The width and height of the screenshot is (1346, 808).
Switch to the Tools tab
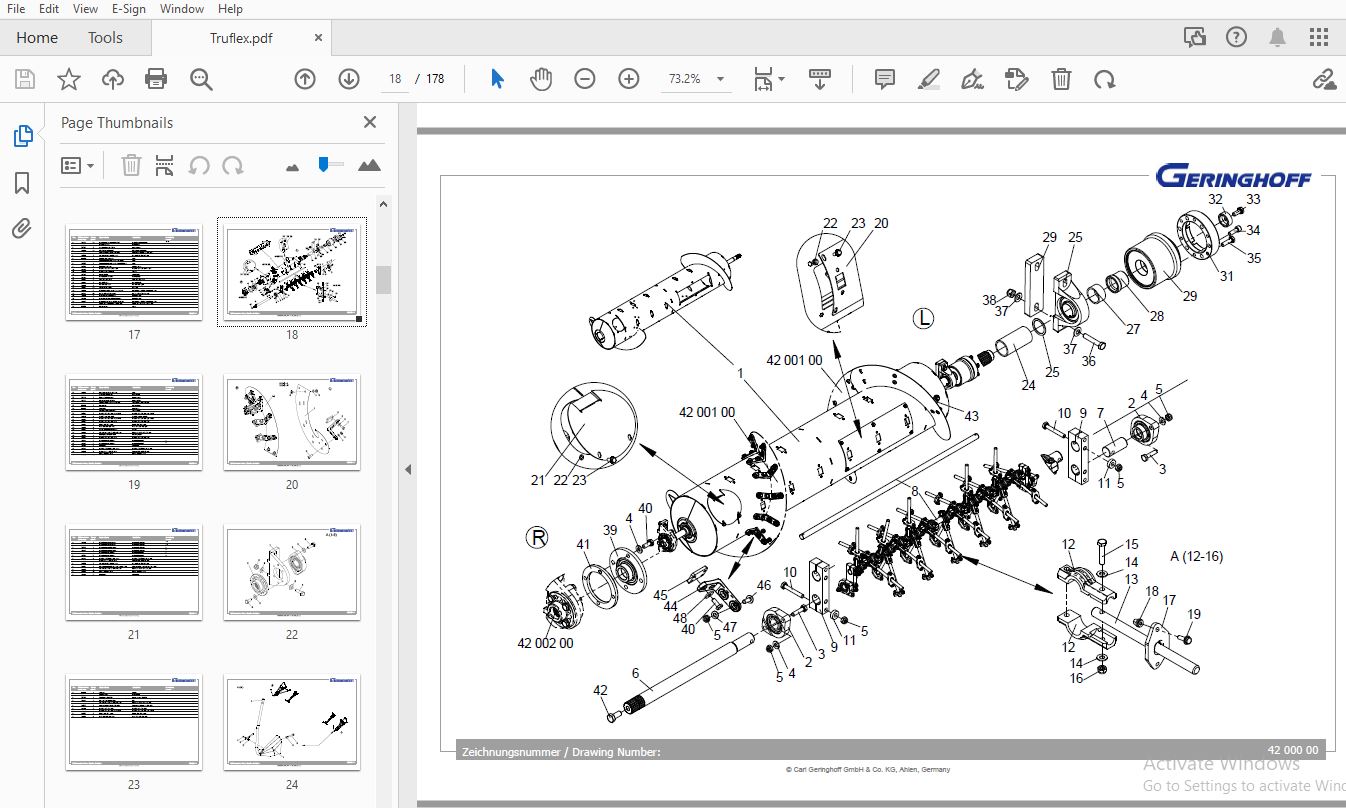105,38
